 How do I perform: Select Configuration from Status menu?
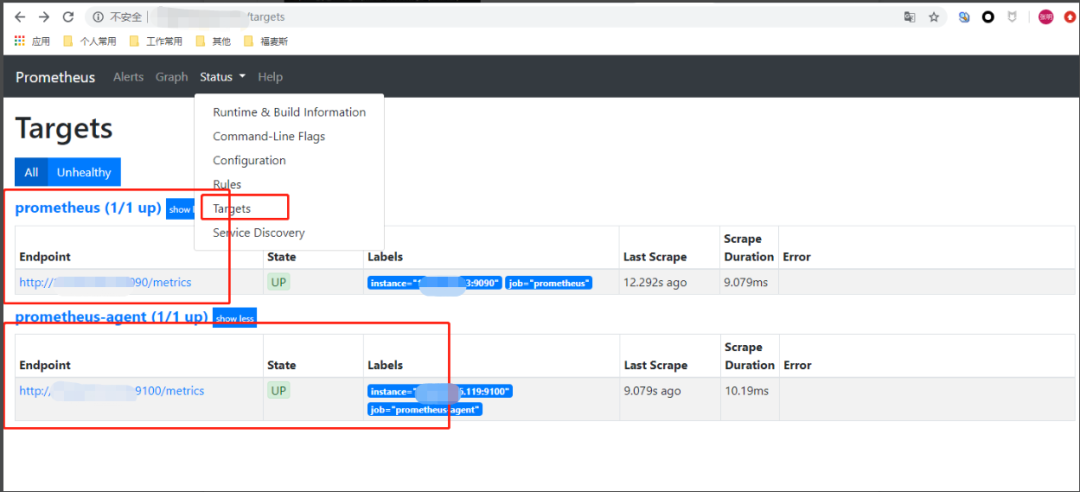(x=289, y=161)
